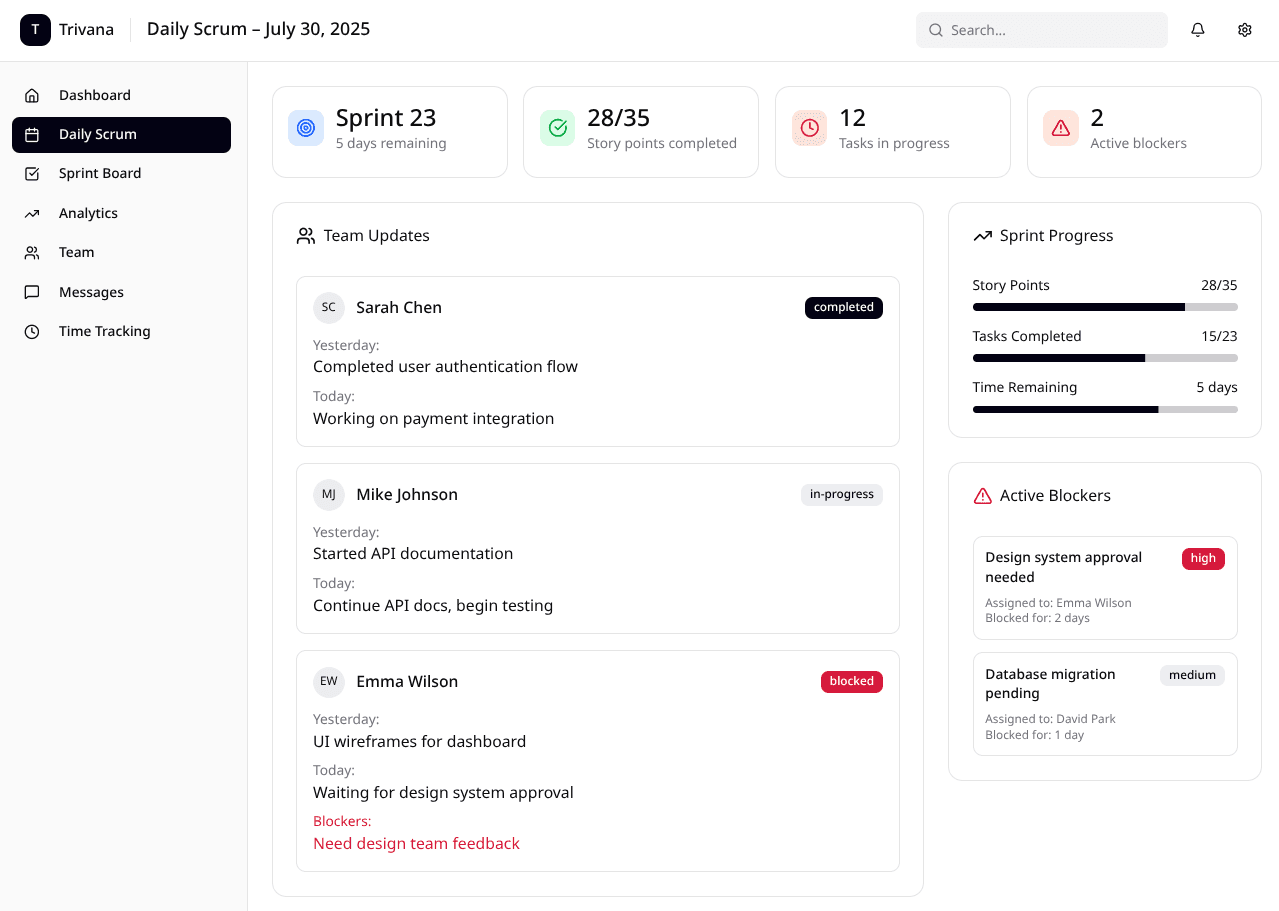Screen dimensions: 1279x911
Task: Click Sarah Chen's SC avatar
Action: coord(329,308)
